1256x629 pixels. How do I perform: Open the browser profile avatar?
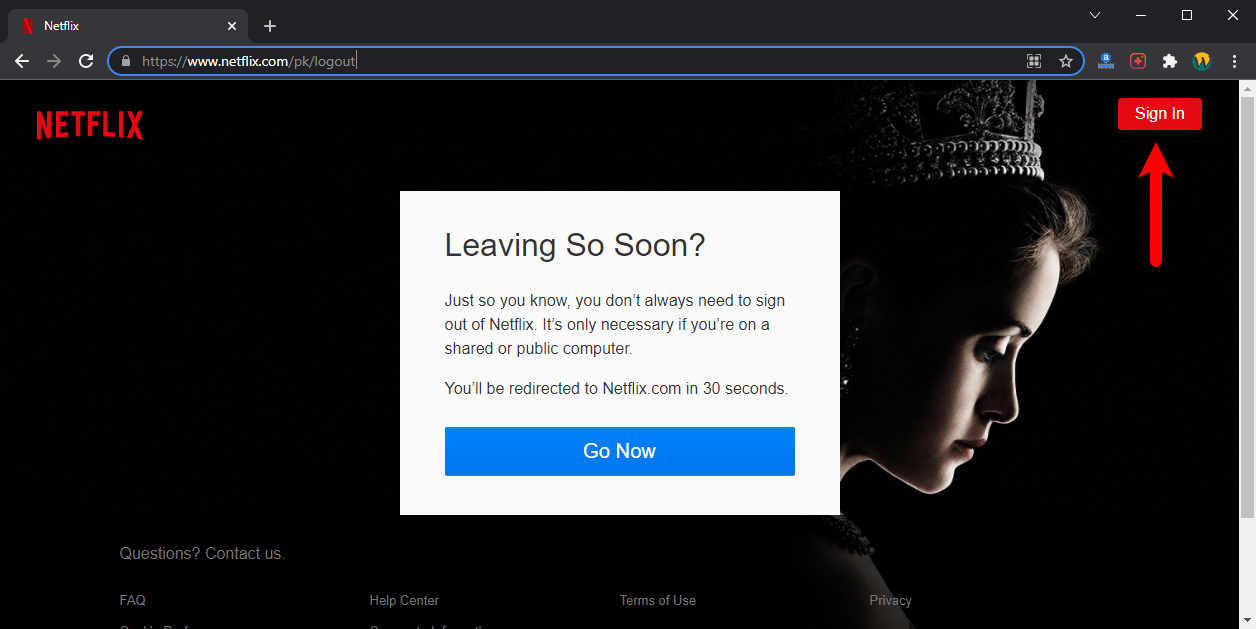pyautogui.click(x=1202, y=61)
